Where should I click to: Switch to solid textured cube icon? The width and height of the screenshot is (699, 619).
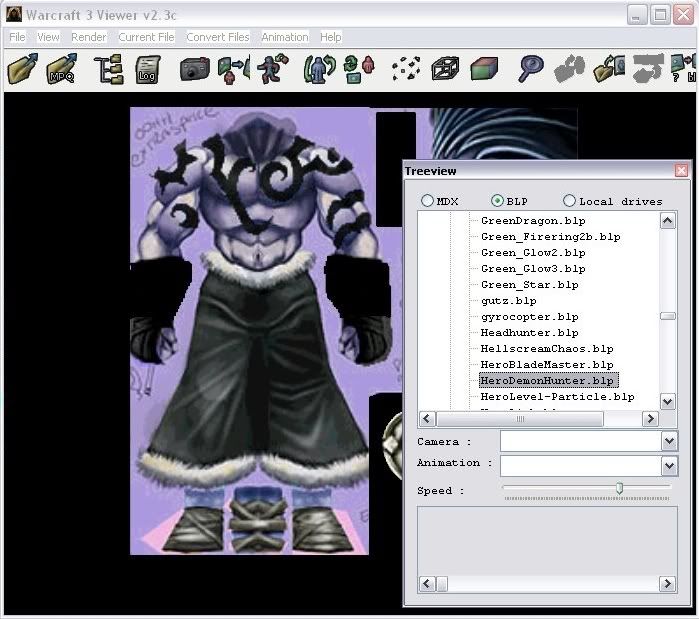[x=484, y=69]
